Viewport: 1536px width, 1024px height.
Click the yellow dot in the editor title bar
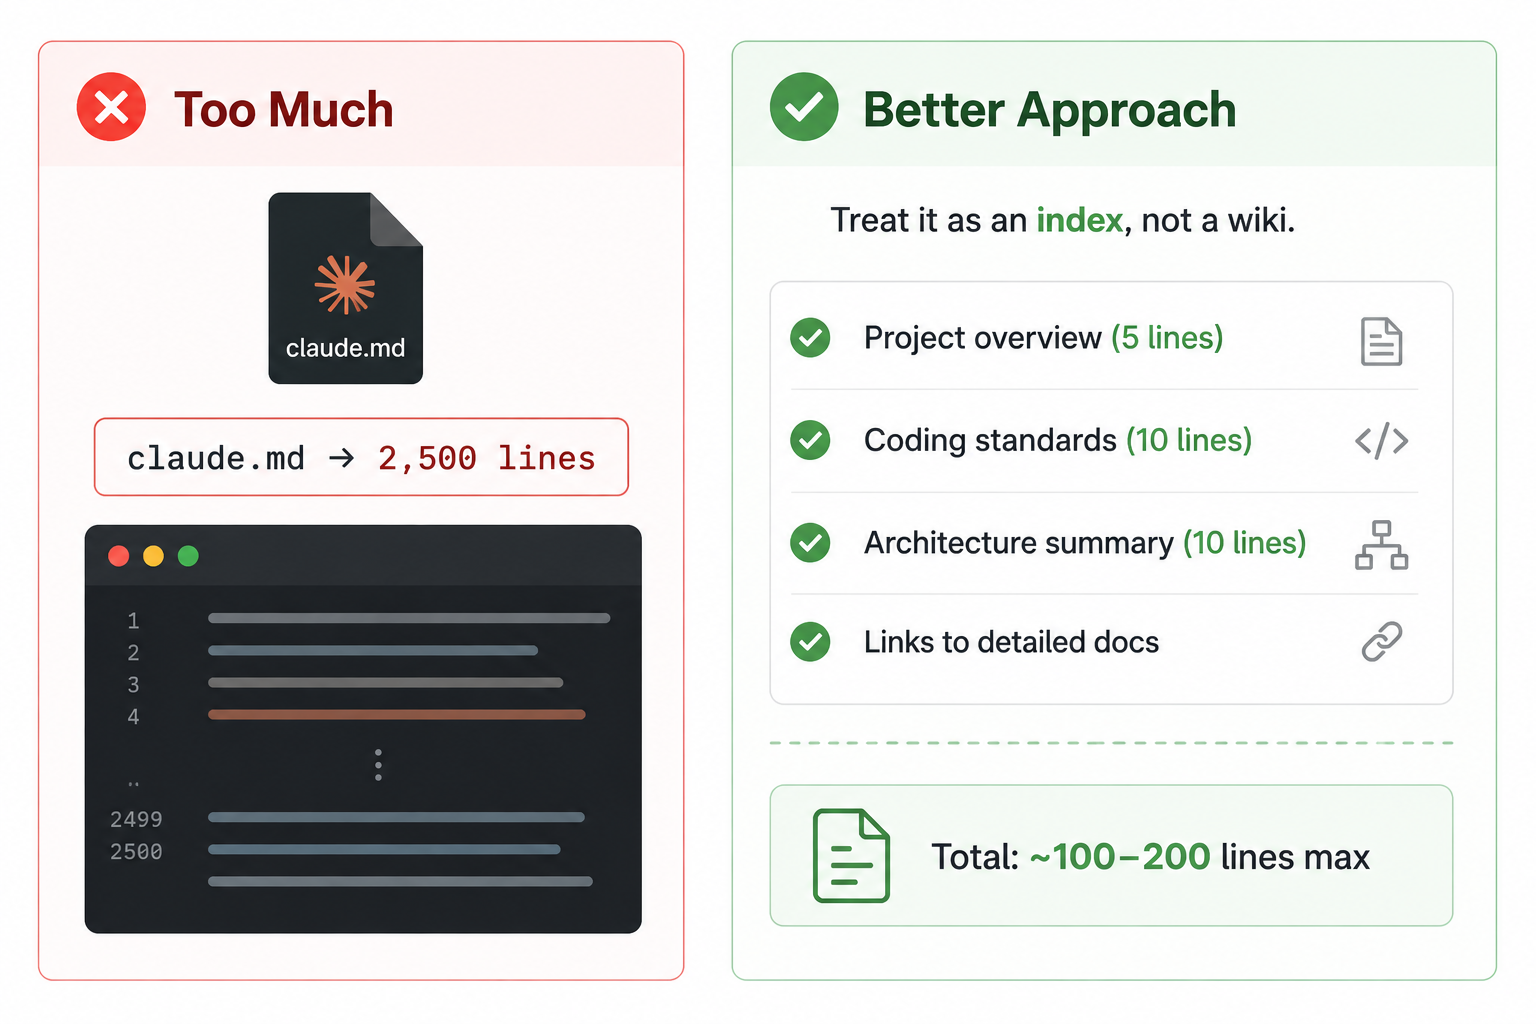click(x=153, y=556)
